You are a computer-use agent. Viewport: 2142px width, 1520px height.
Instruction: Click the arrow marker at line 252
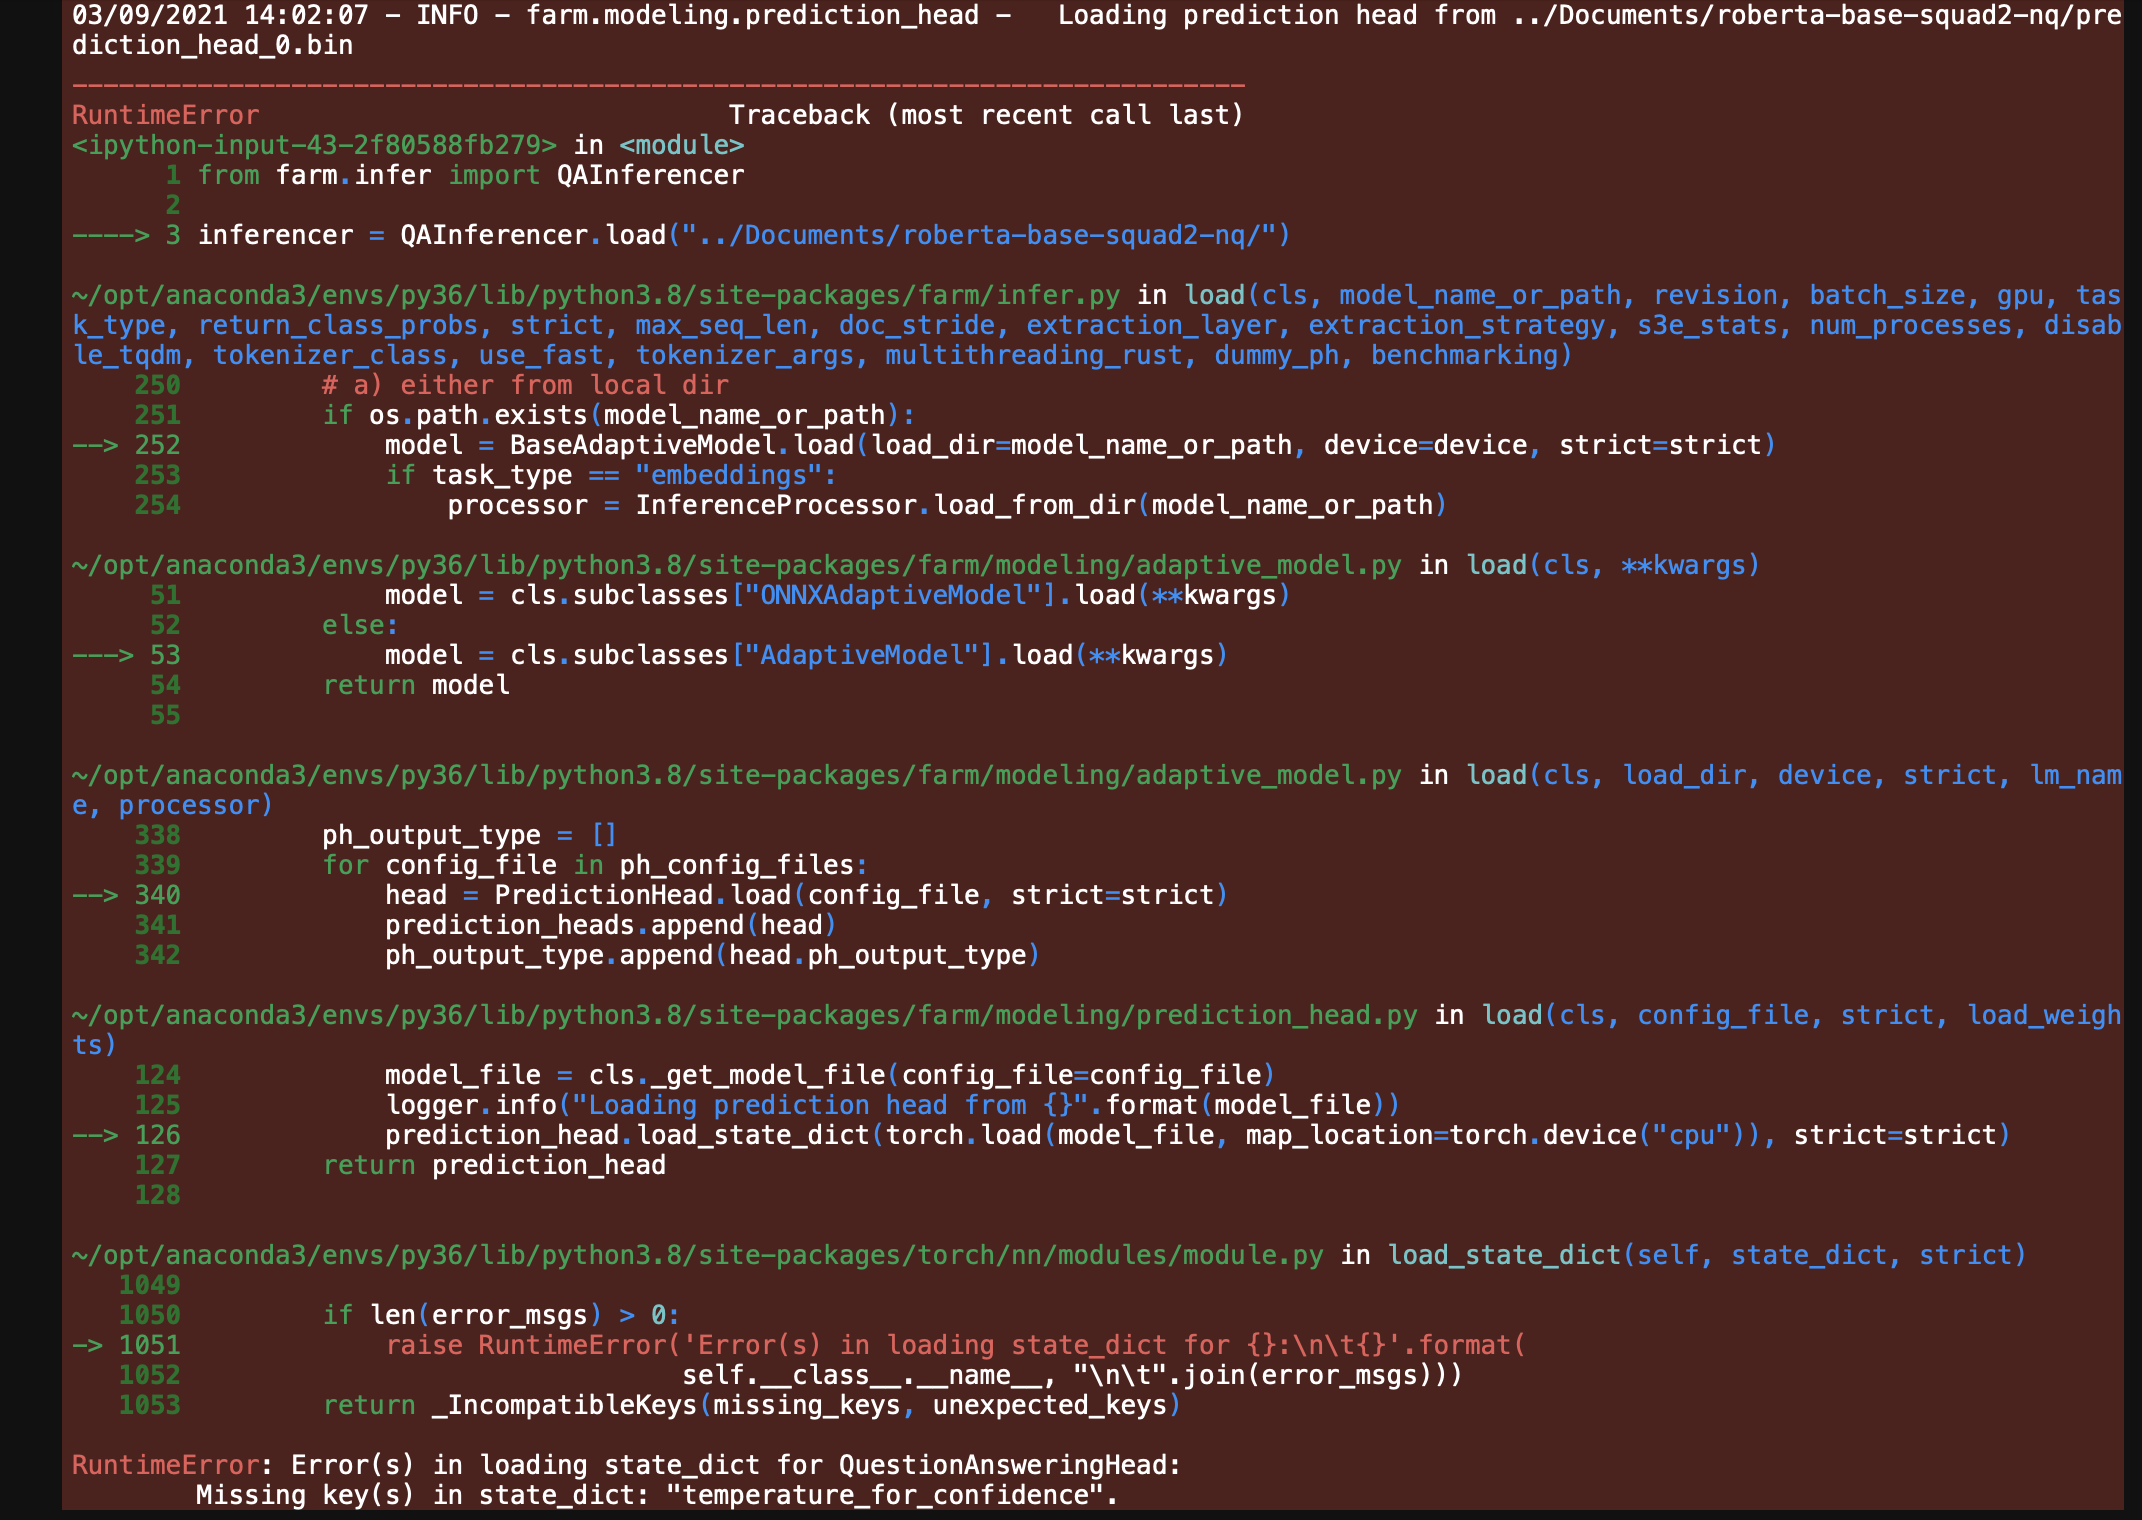pyautogui.click(x=95, y=445)
